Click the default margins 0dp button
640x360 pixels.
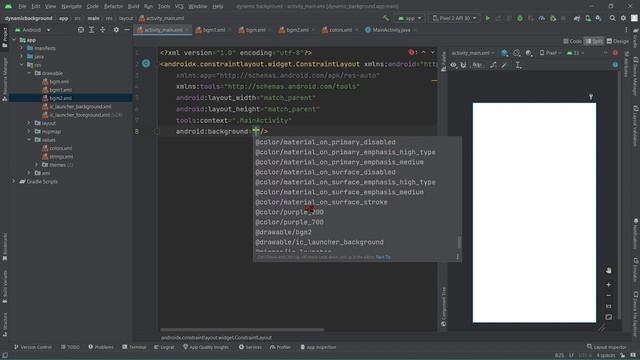tap(476, 65)
